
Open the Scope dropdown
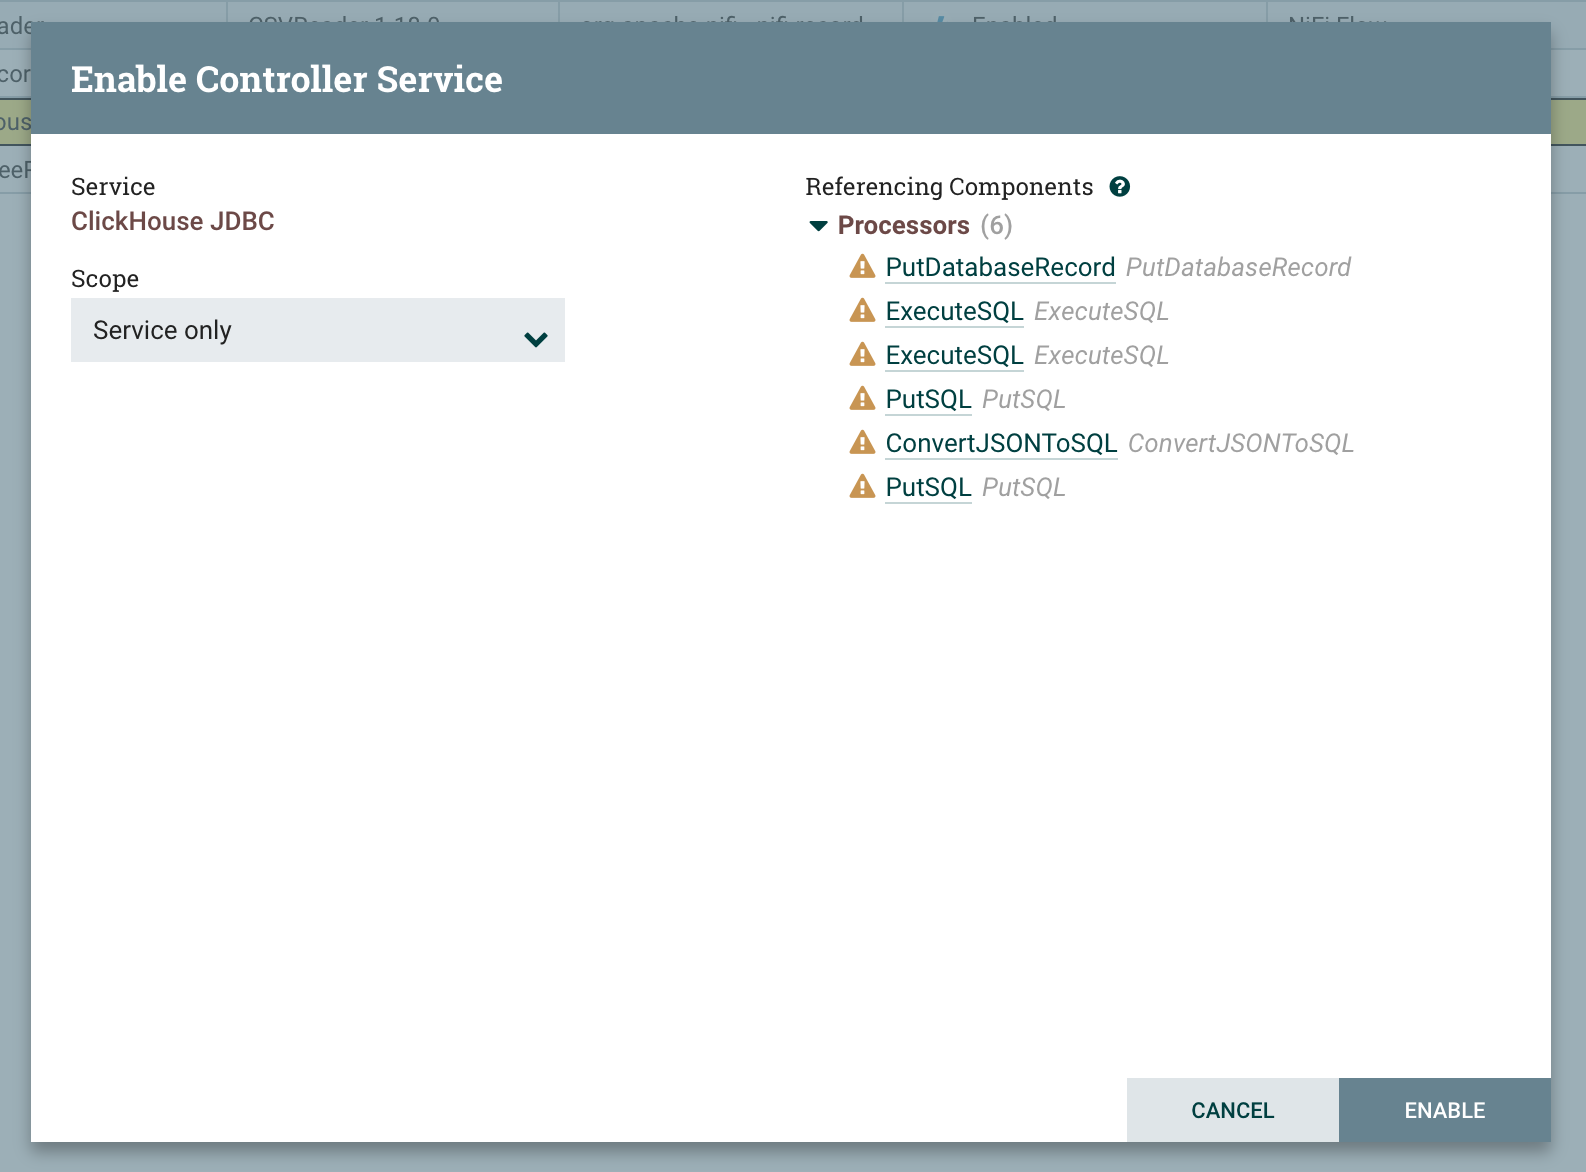(x=317, y=330)
